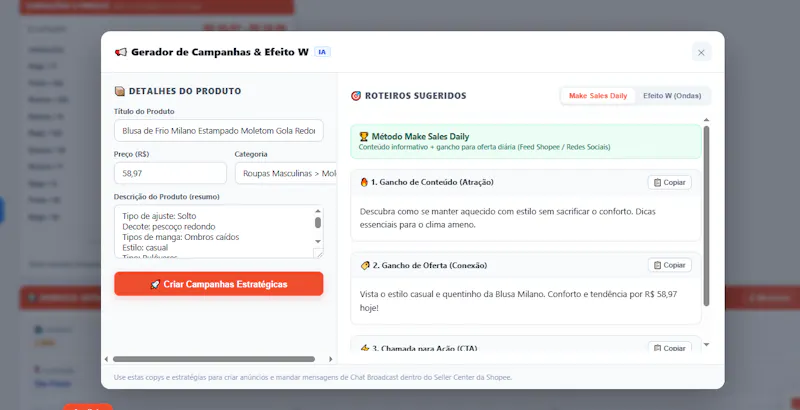
Task: Switch to the Efeito W (Ondas) tab
Action: pyautogui.click(x=672, y=95)
